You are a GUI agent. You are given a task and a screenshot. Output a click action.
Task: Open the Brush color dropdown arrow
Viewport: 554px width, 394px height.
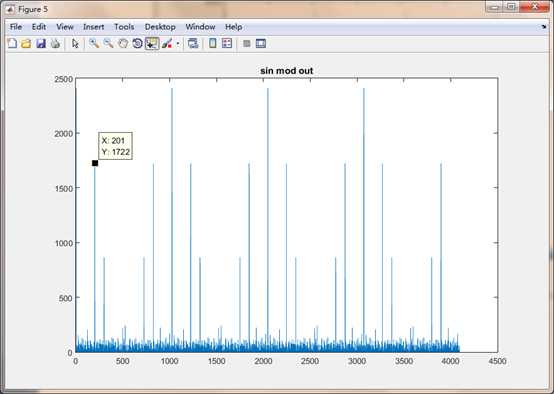(178, 44)
